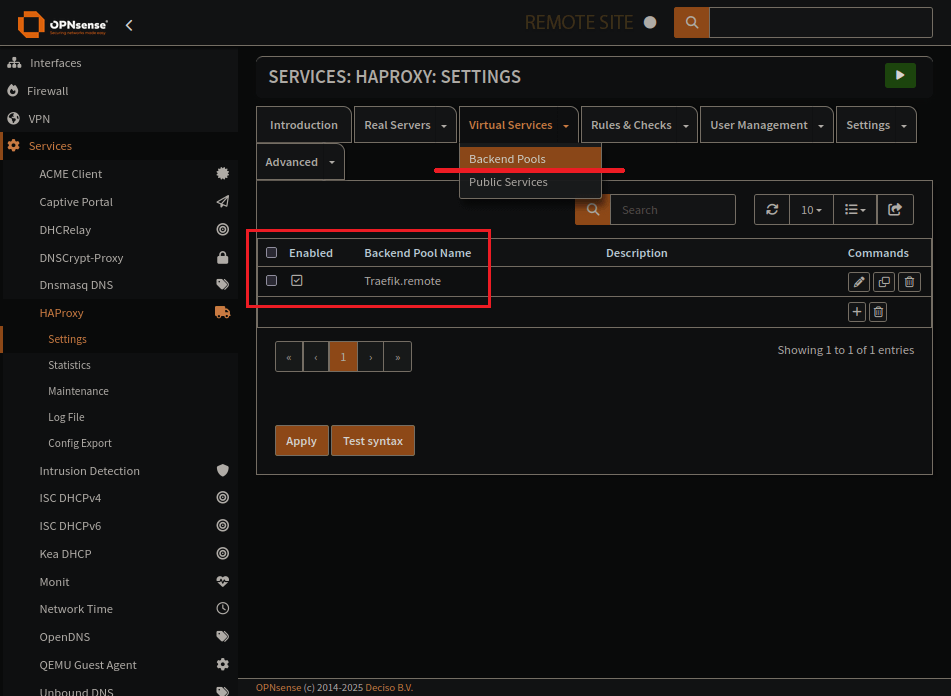
Task: Click the ISC DHCPv4 target icon
Action: pyautogui.click(x=223, y=497)
